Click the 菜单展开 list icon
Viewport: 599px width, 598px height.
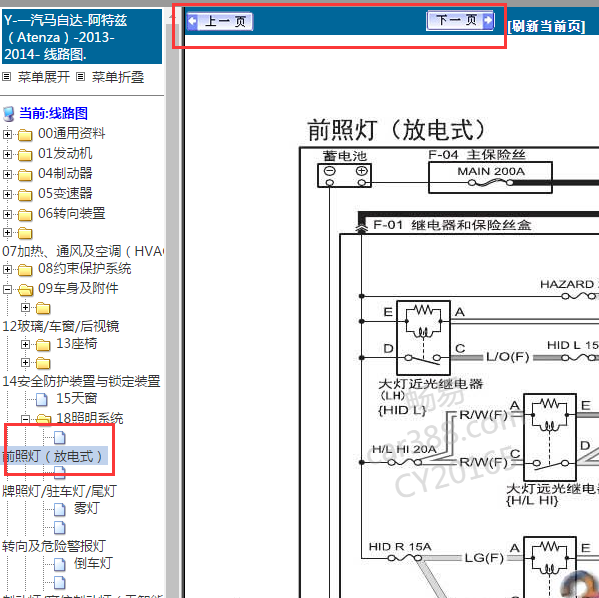pyautogui.click(x=6, y=77)
